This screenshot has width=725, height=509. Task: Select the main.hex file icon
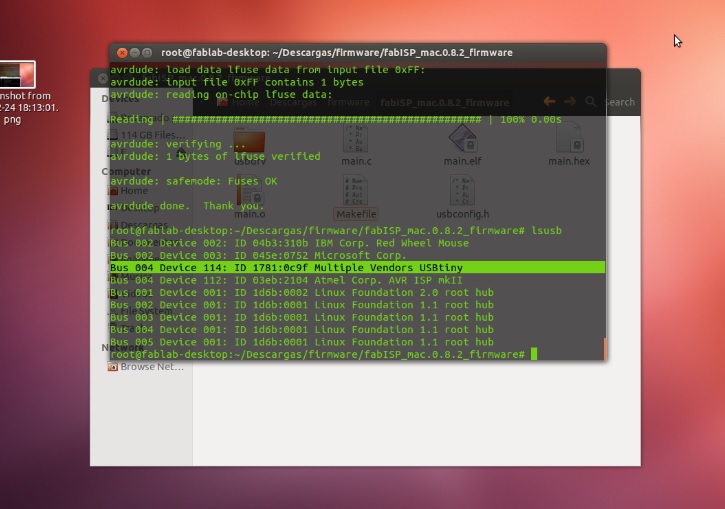[x=569, y=139]
